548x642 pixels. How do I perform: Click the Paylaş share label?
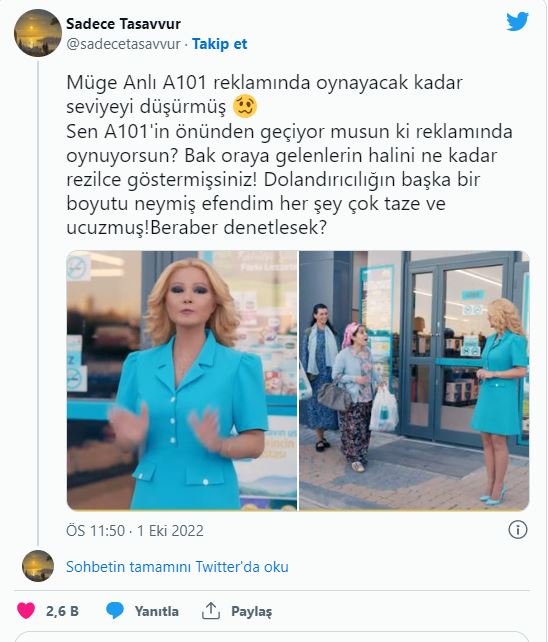(251, 611)
